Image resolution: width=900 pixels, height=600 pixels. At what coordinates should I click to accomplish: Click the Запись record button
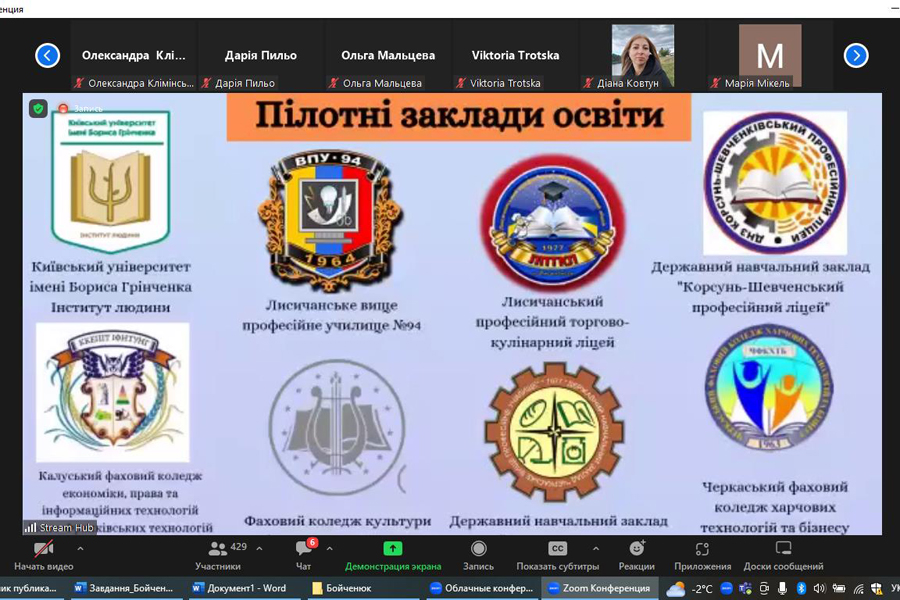478,555
